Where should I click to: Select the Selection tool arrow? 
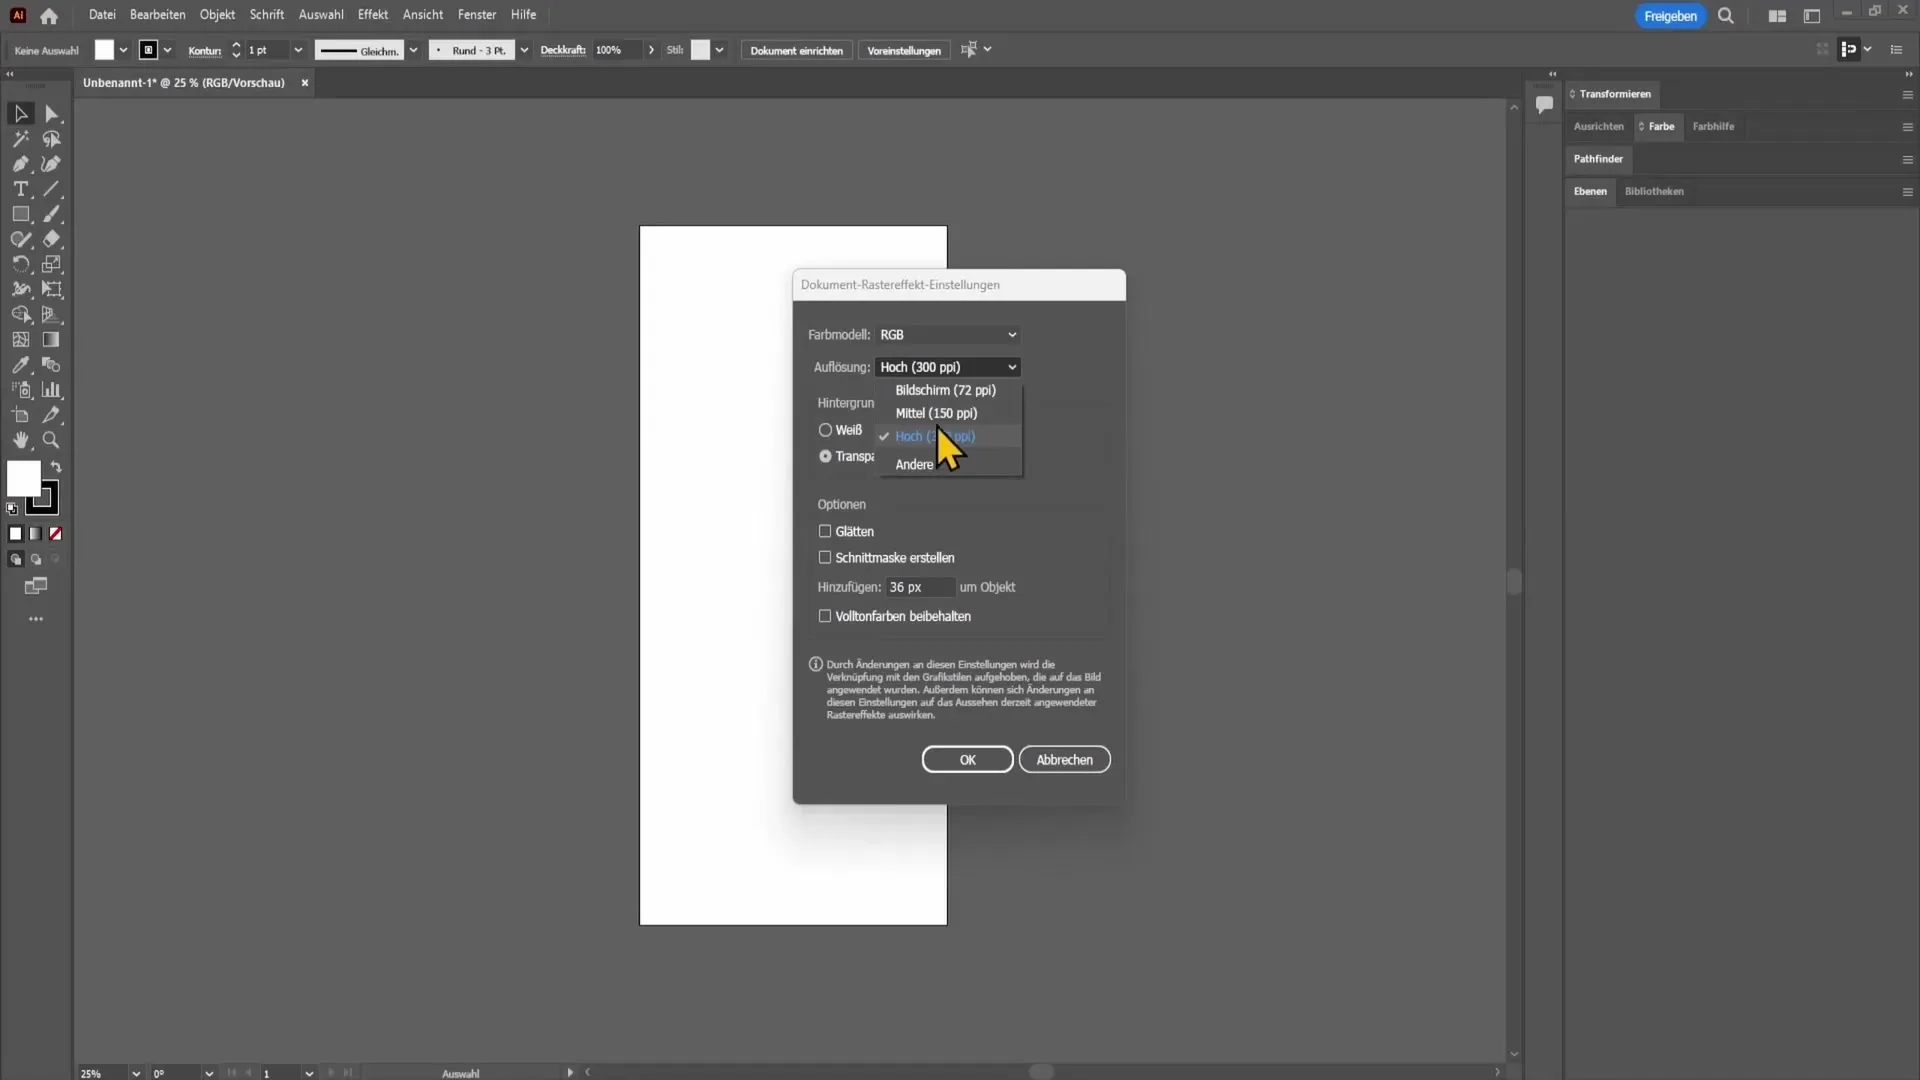tap(20, 114)
